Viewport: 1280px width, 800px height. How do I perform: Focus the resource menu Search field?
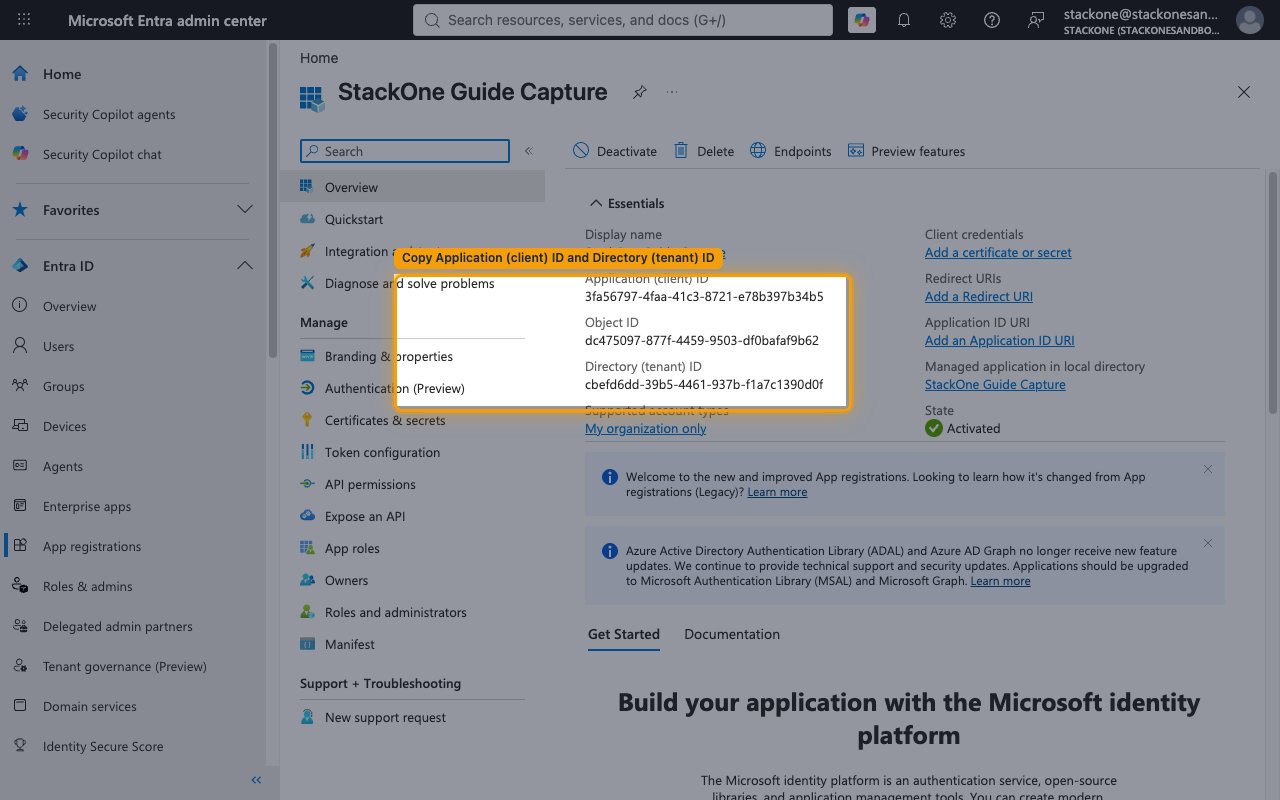[x=405, y=151]
